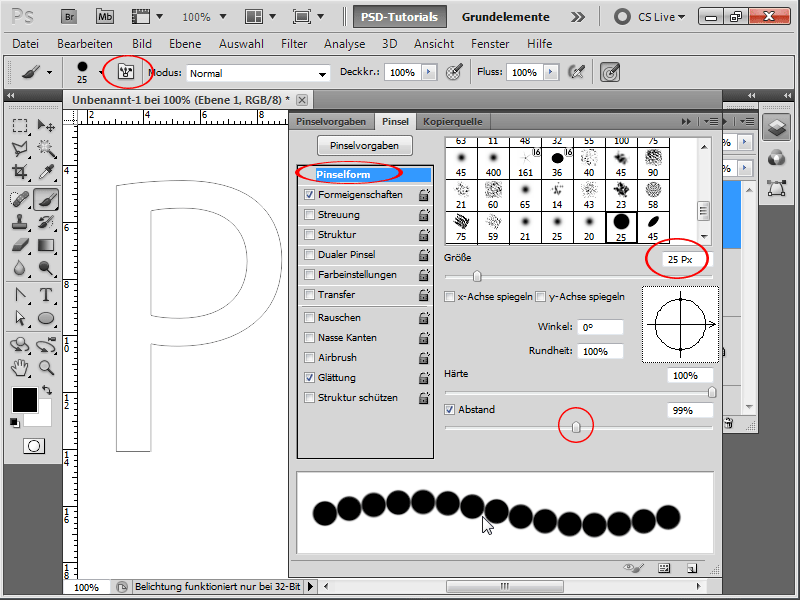Open the Fluss flow slider arrow
800x600 pixels.
551,72
